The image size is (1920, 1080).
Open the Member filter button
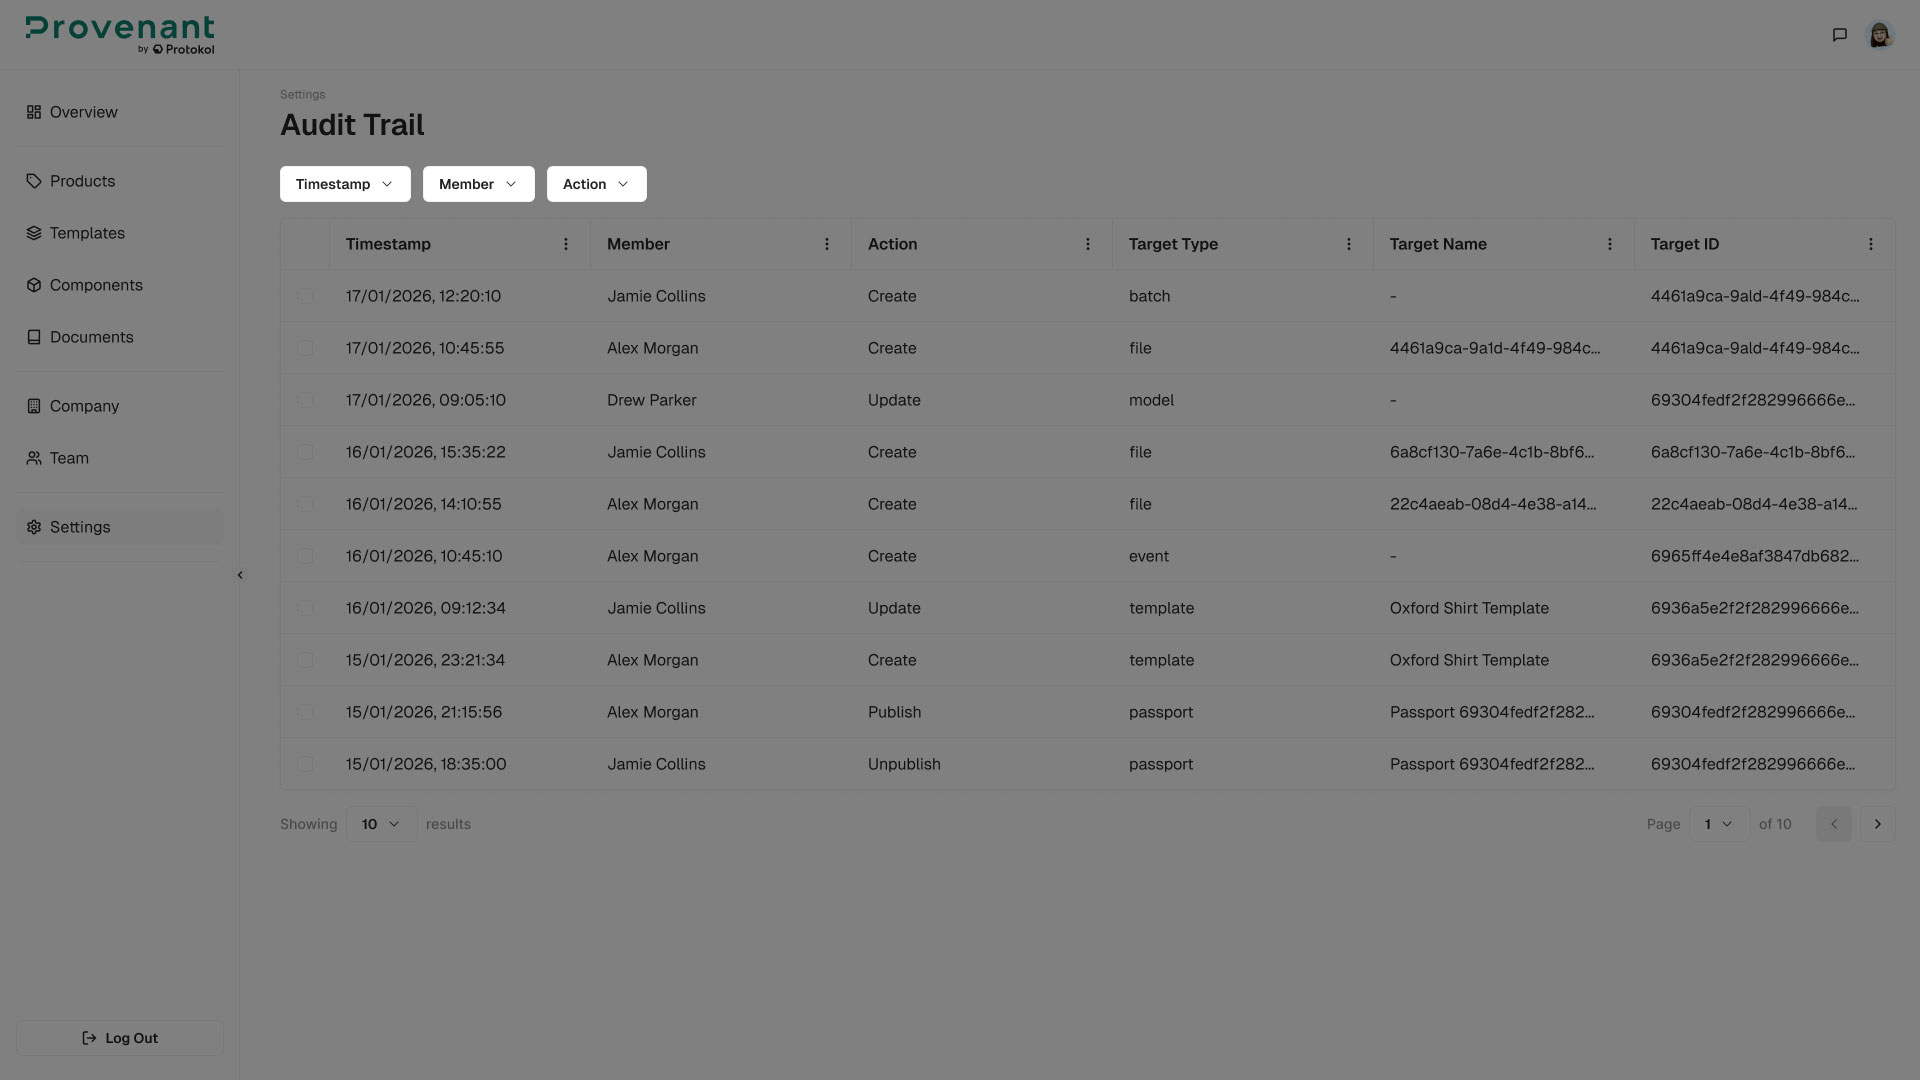(x=479, y=184)
